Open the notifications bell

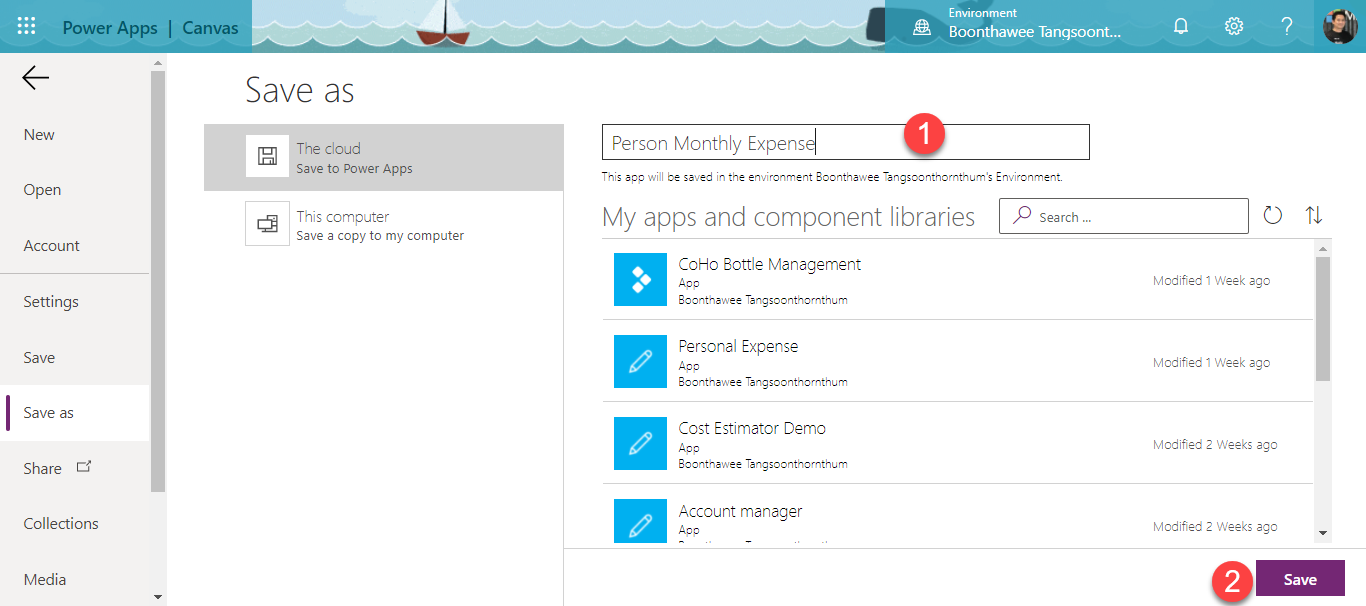click(x=1181, y=27)
